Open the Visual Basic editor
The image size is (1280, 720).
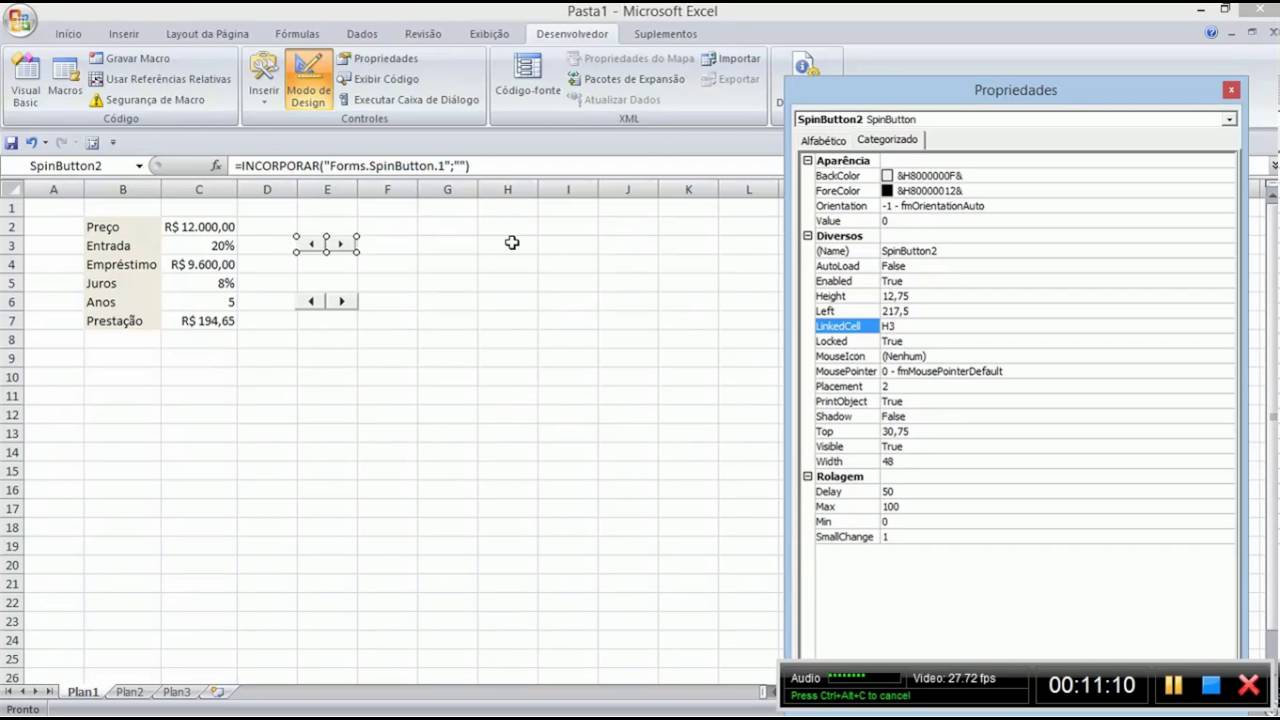coord(25,80)
